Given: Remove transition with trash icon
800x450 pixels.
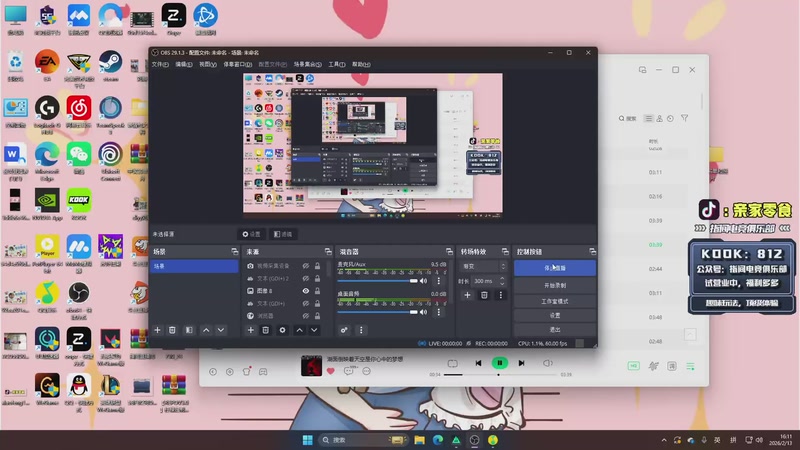Looking at the screenshot, I should click(x=484, y=295).
